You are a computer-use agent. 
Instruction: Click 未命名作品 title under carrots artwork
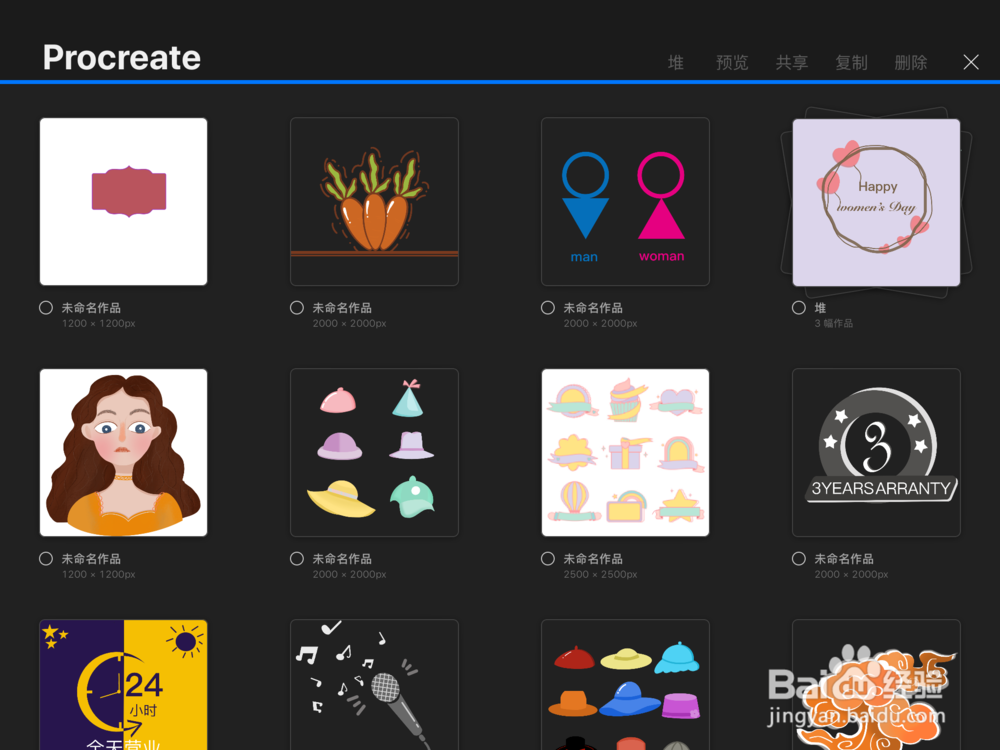click(342, 307)
